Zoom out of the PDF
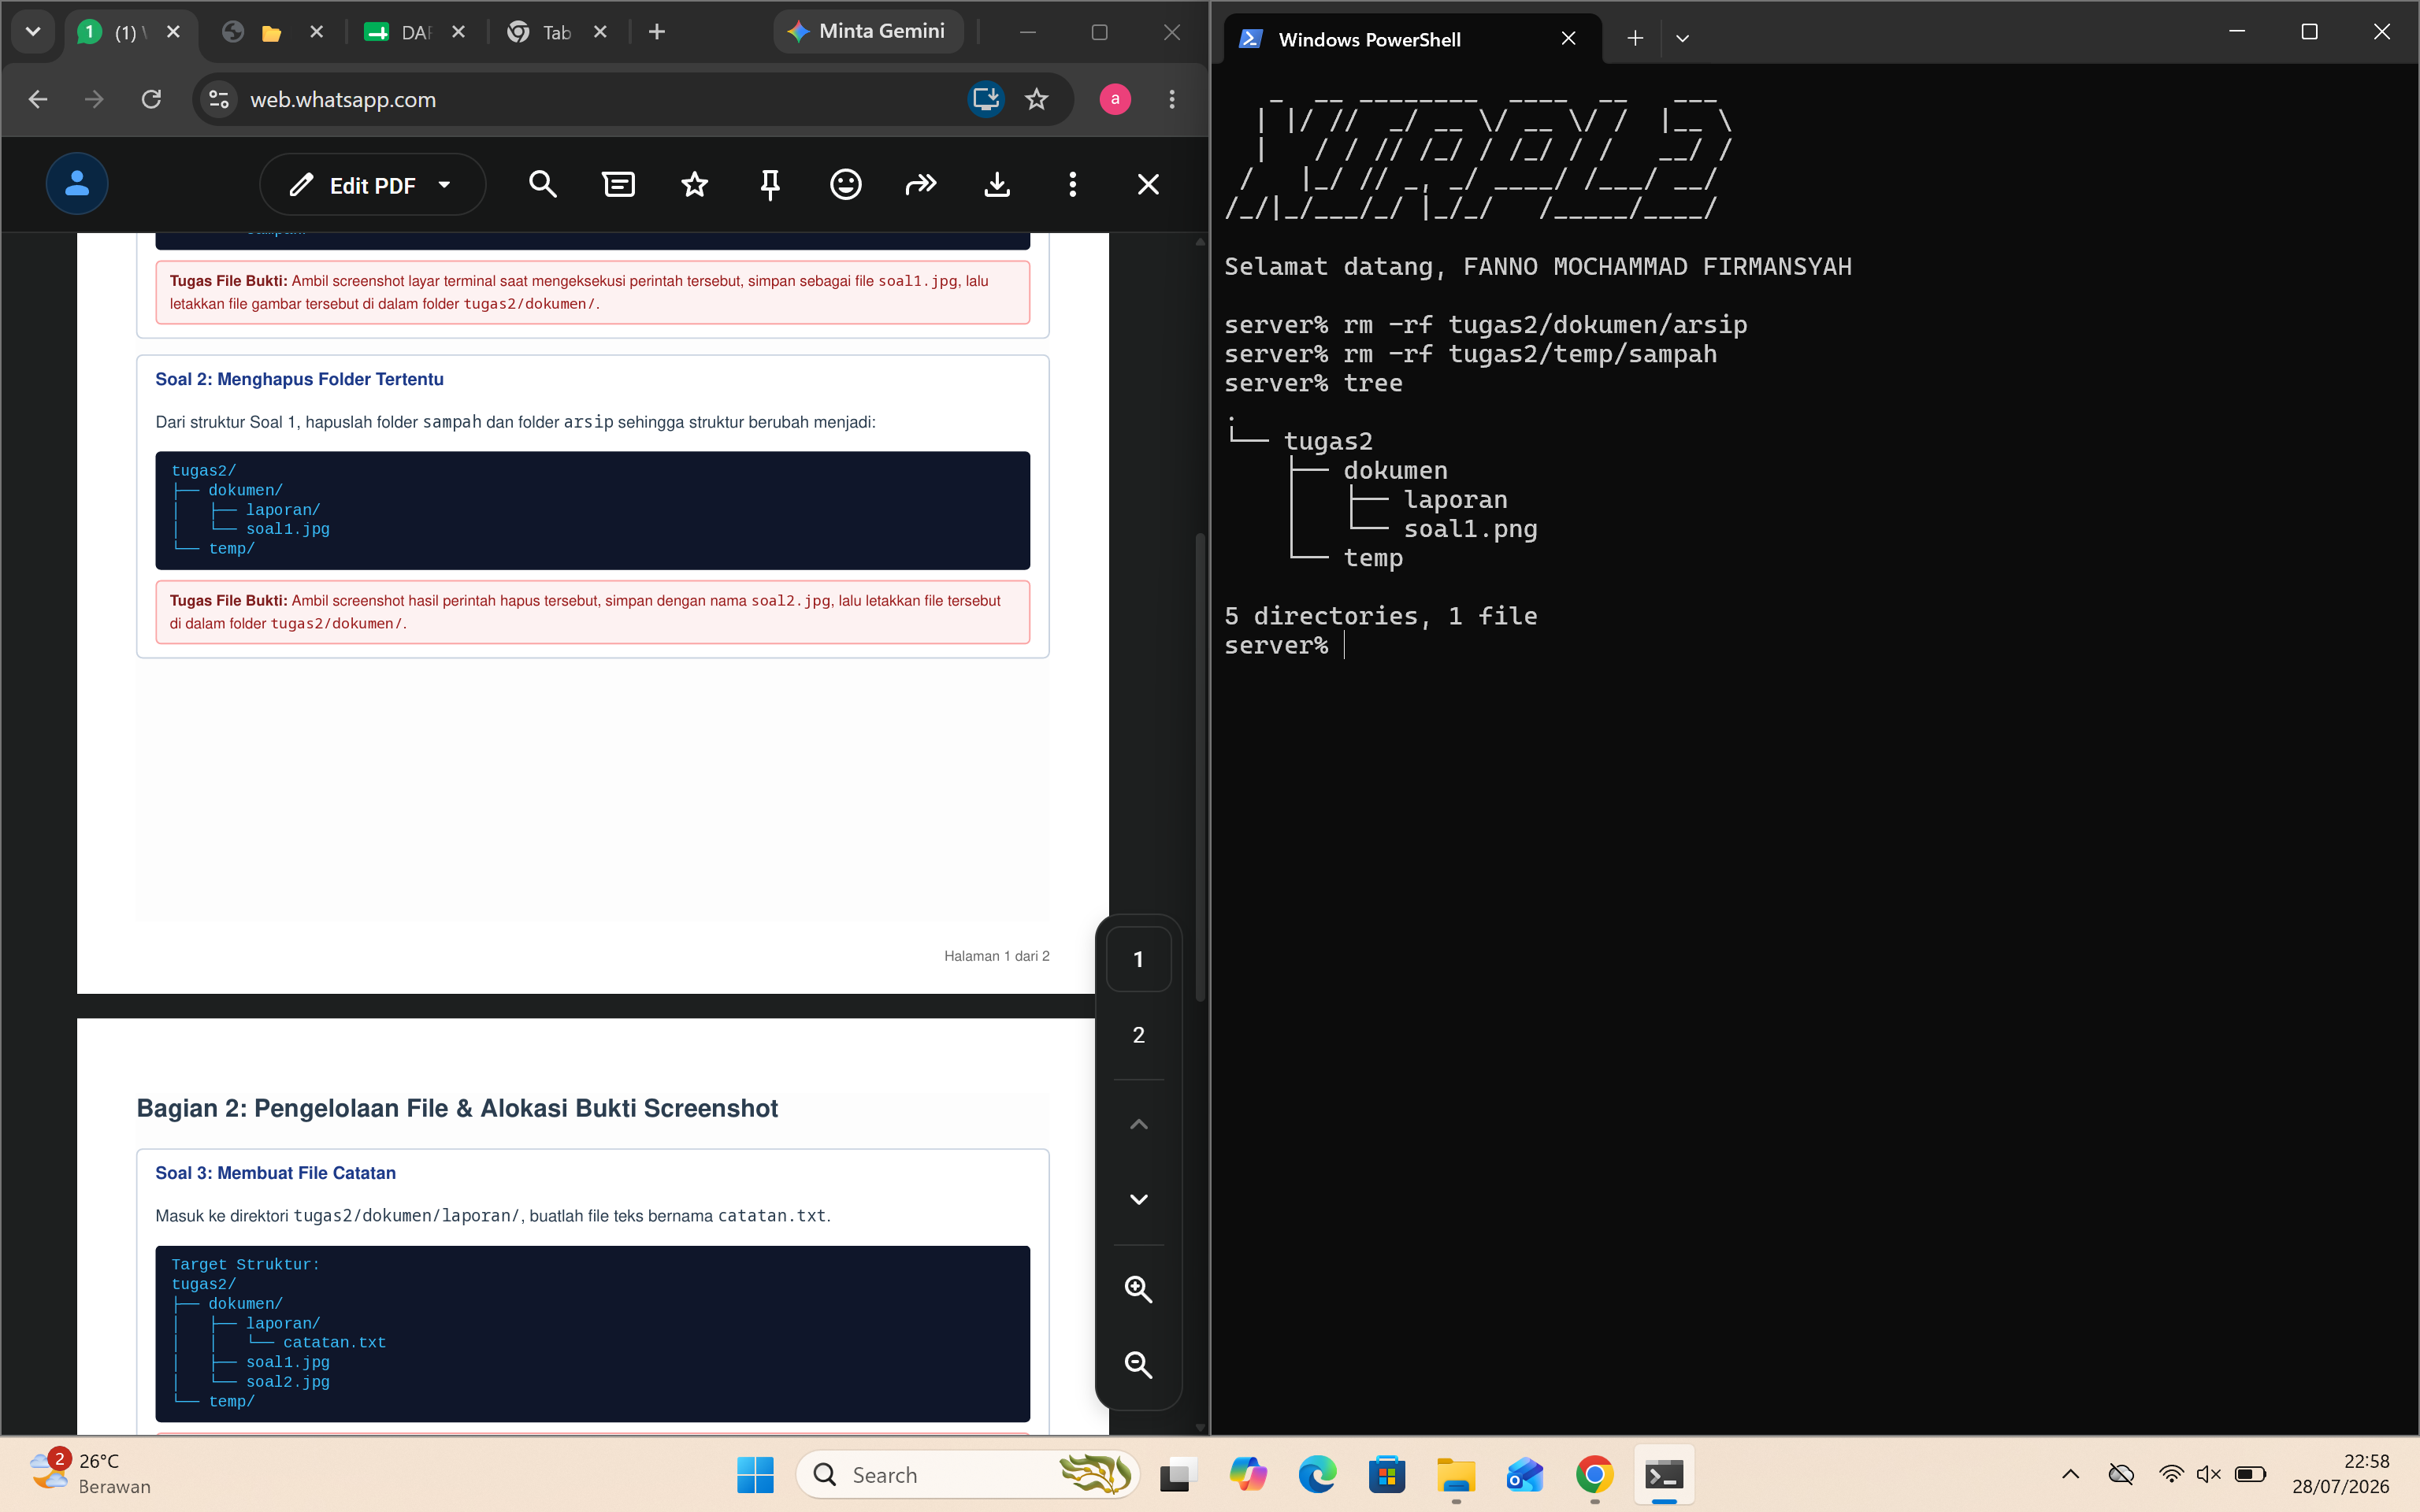Screen dimensions: 2420x1512 [1138, 1365]
